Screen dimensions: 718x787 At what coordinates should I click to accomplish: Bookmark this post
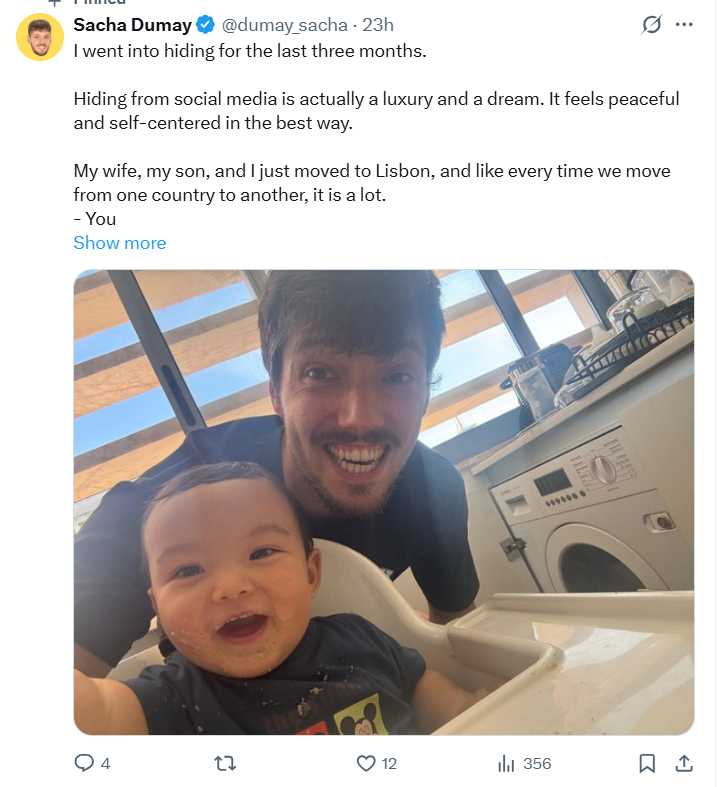(647, 763)
